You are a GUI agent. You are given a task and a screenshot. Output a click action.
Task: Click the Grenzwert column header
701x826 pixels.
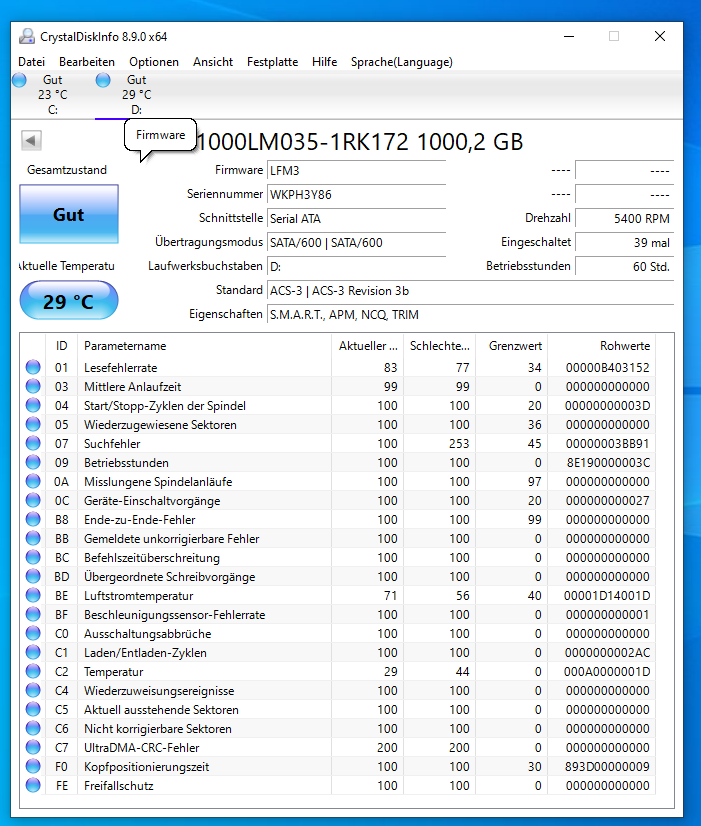512,346
